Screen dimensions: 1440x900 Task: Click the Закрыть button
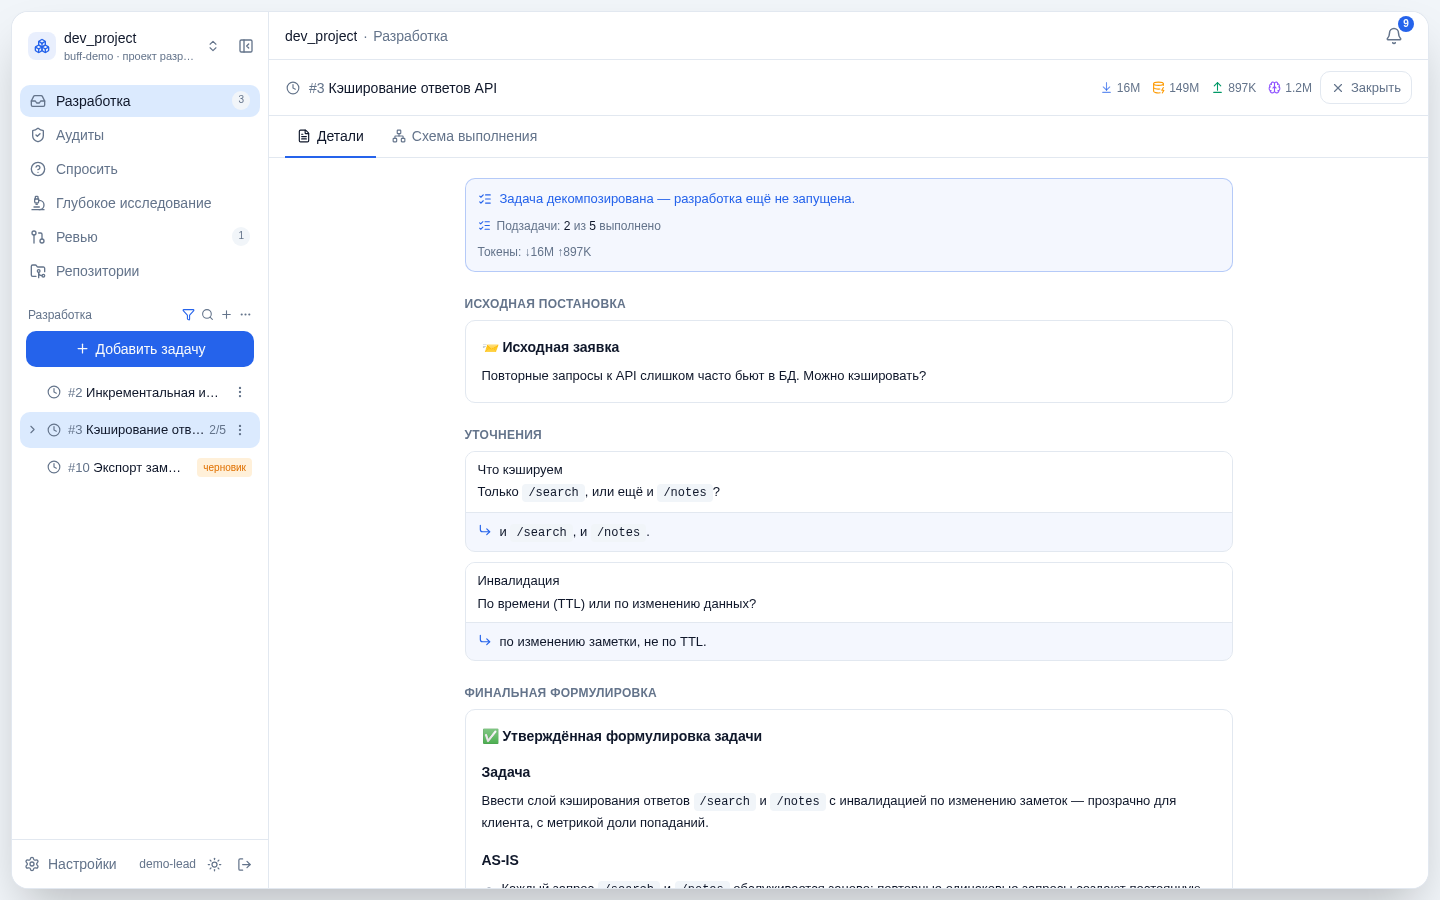point(1366,88)
